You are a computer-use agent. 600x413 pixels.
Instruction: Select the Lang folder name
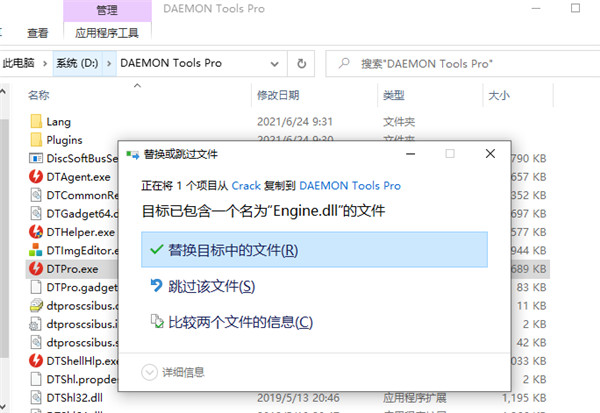pos(59,122)
